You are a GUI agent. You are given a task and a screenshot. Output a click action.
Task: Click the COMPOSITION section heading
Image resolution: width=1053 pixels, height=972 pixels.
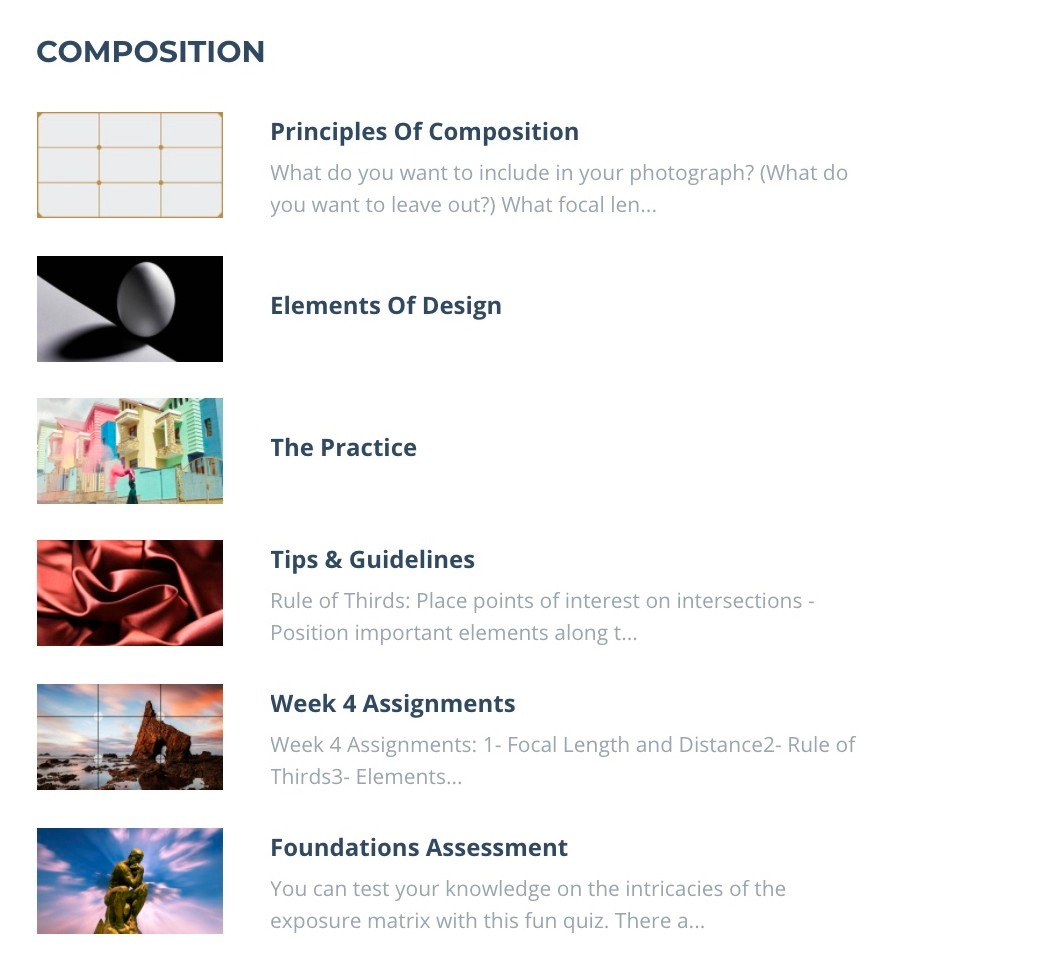coord(150,52)
